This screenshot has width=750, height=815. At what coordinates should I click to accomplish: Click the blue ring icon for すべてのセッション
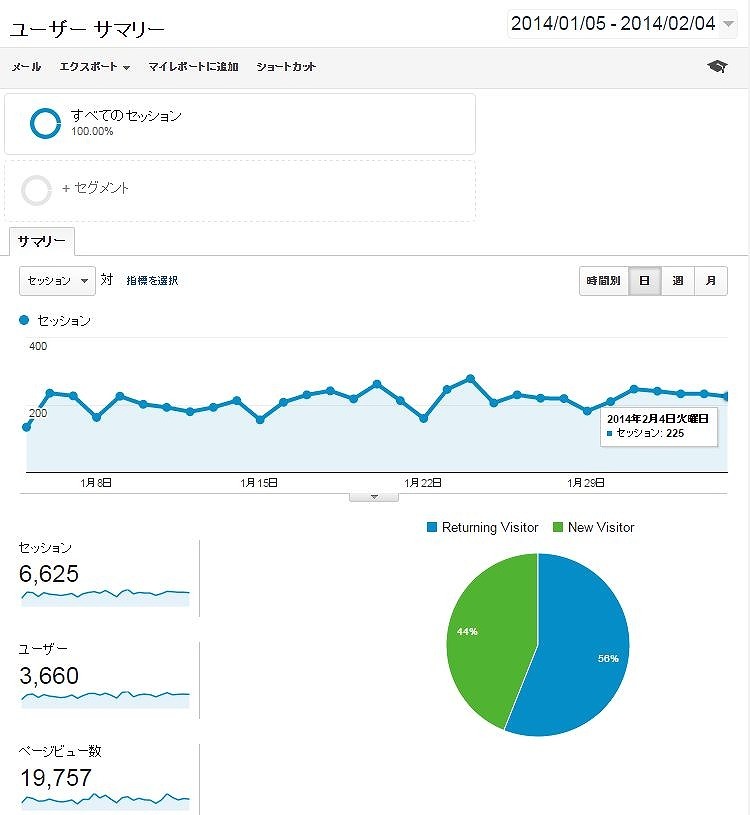click(x=45, y=123)
